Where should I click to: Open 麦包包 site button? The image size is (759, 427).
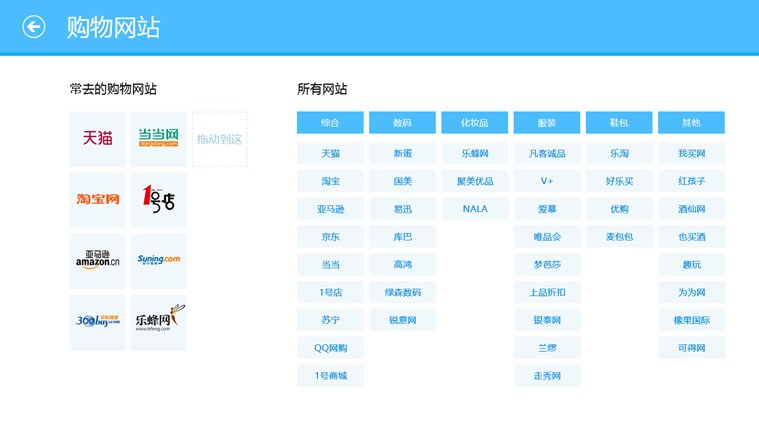pos(619,237)
